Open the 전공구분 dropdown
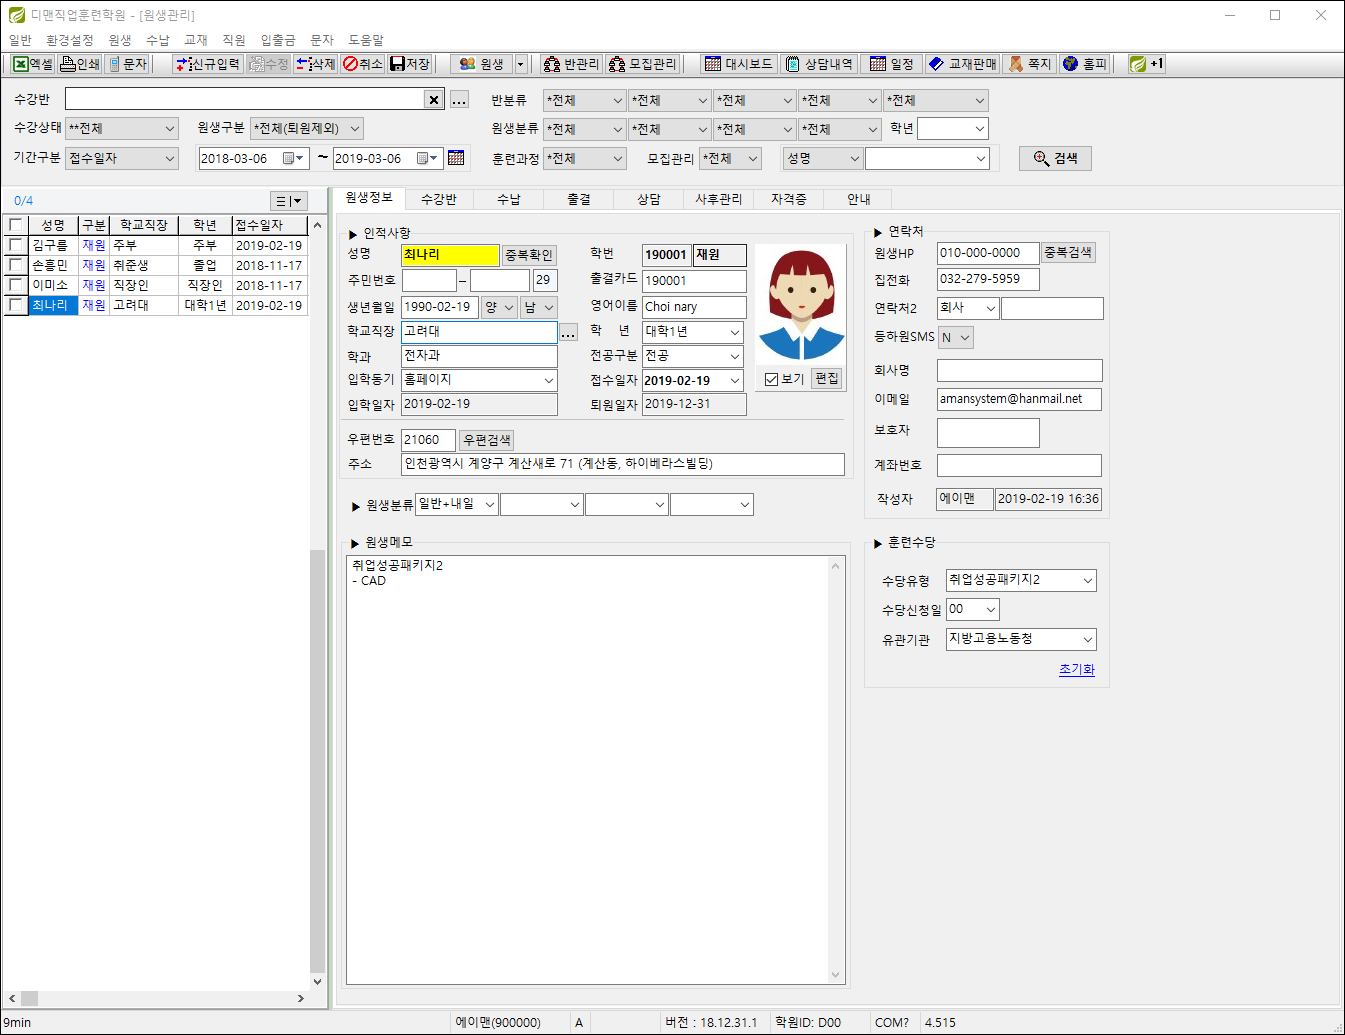The height and width of the screenshot is (1035, 1345). coord(693,356)
